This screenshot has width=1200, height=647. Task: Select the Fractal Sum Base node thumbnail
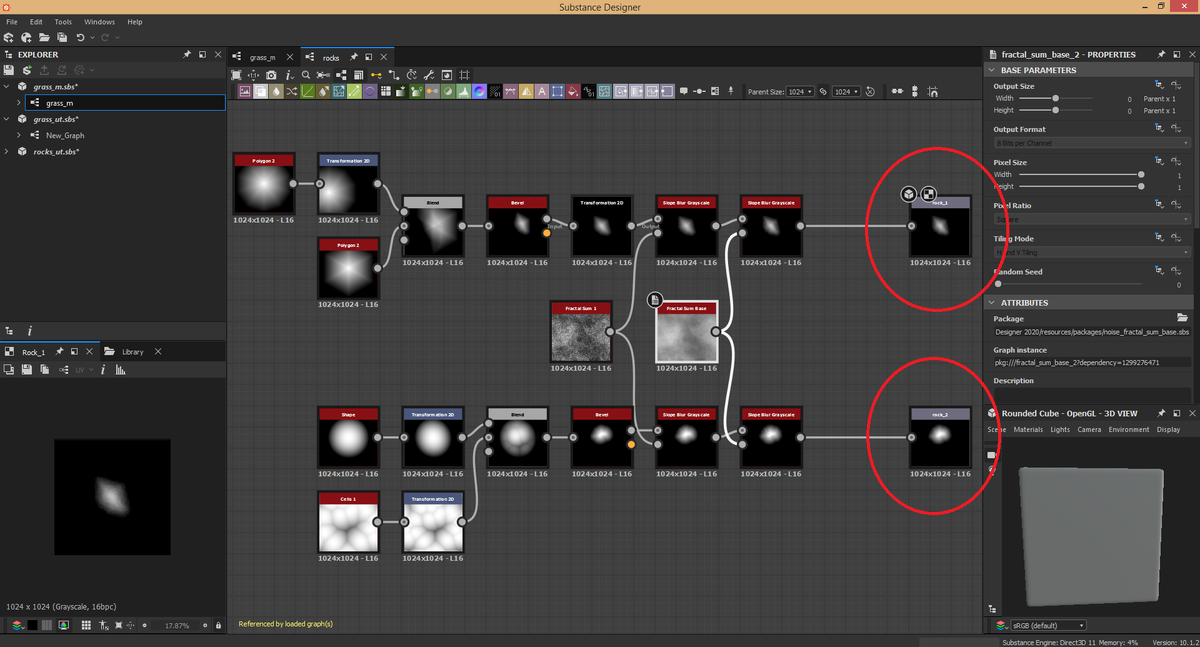click(x=686, y=336)
